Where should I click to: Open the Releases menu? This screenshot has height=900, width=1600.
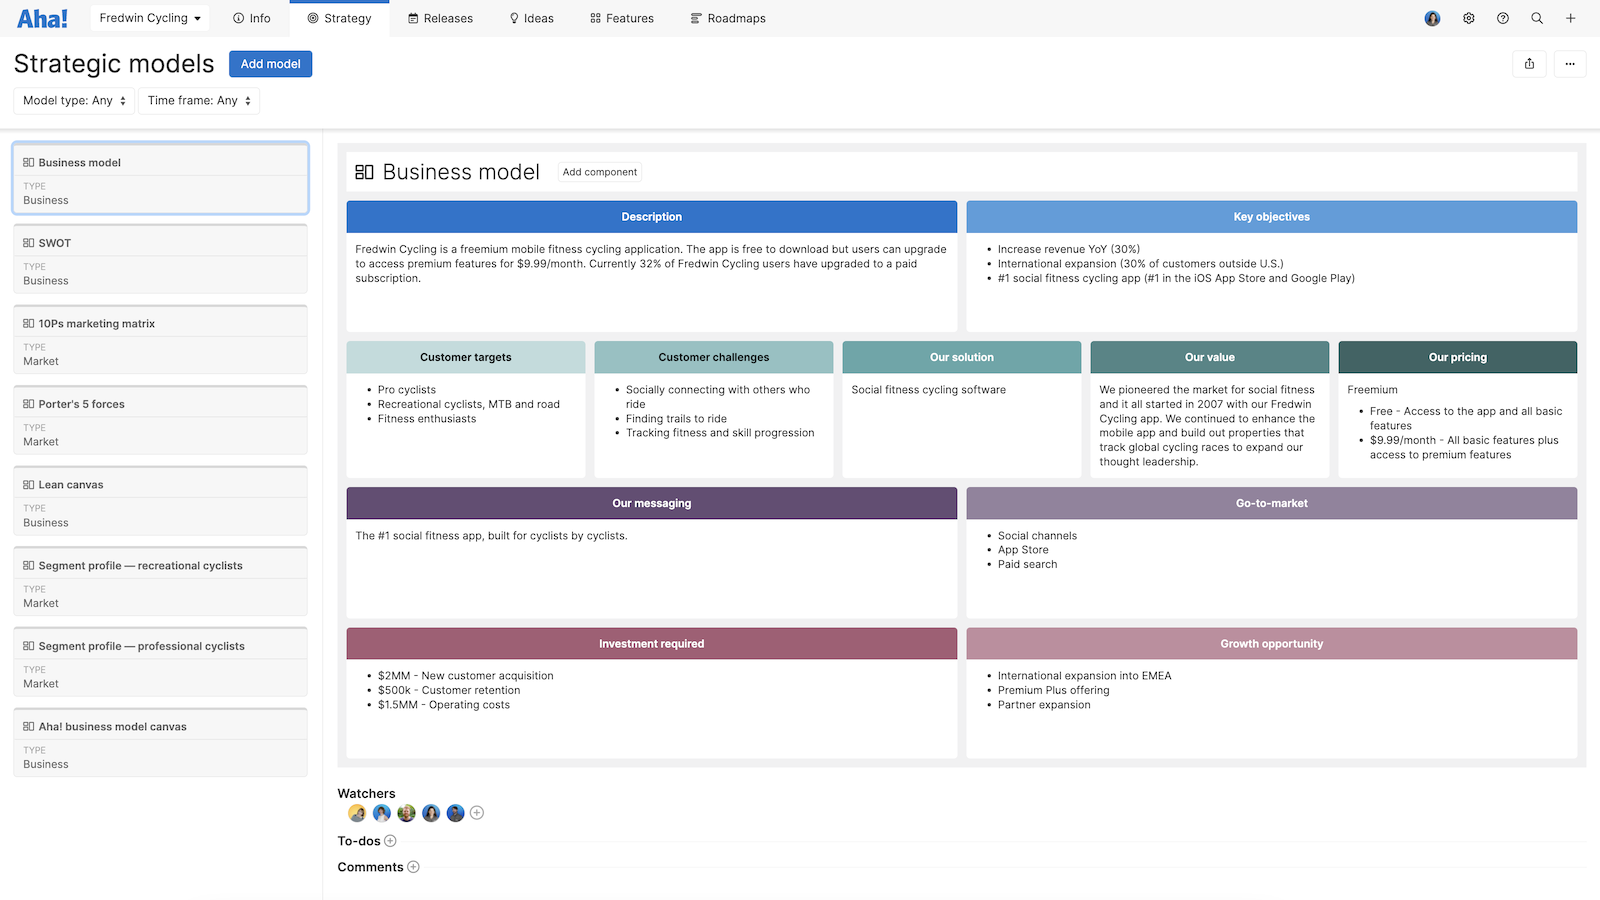click(x=441, y=18)
